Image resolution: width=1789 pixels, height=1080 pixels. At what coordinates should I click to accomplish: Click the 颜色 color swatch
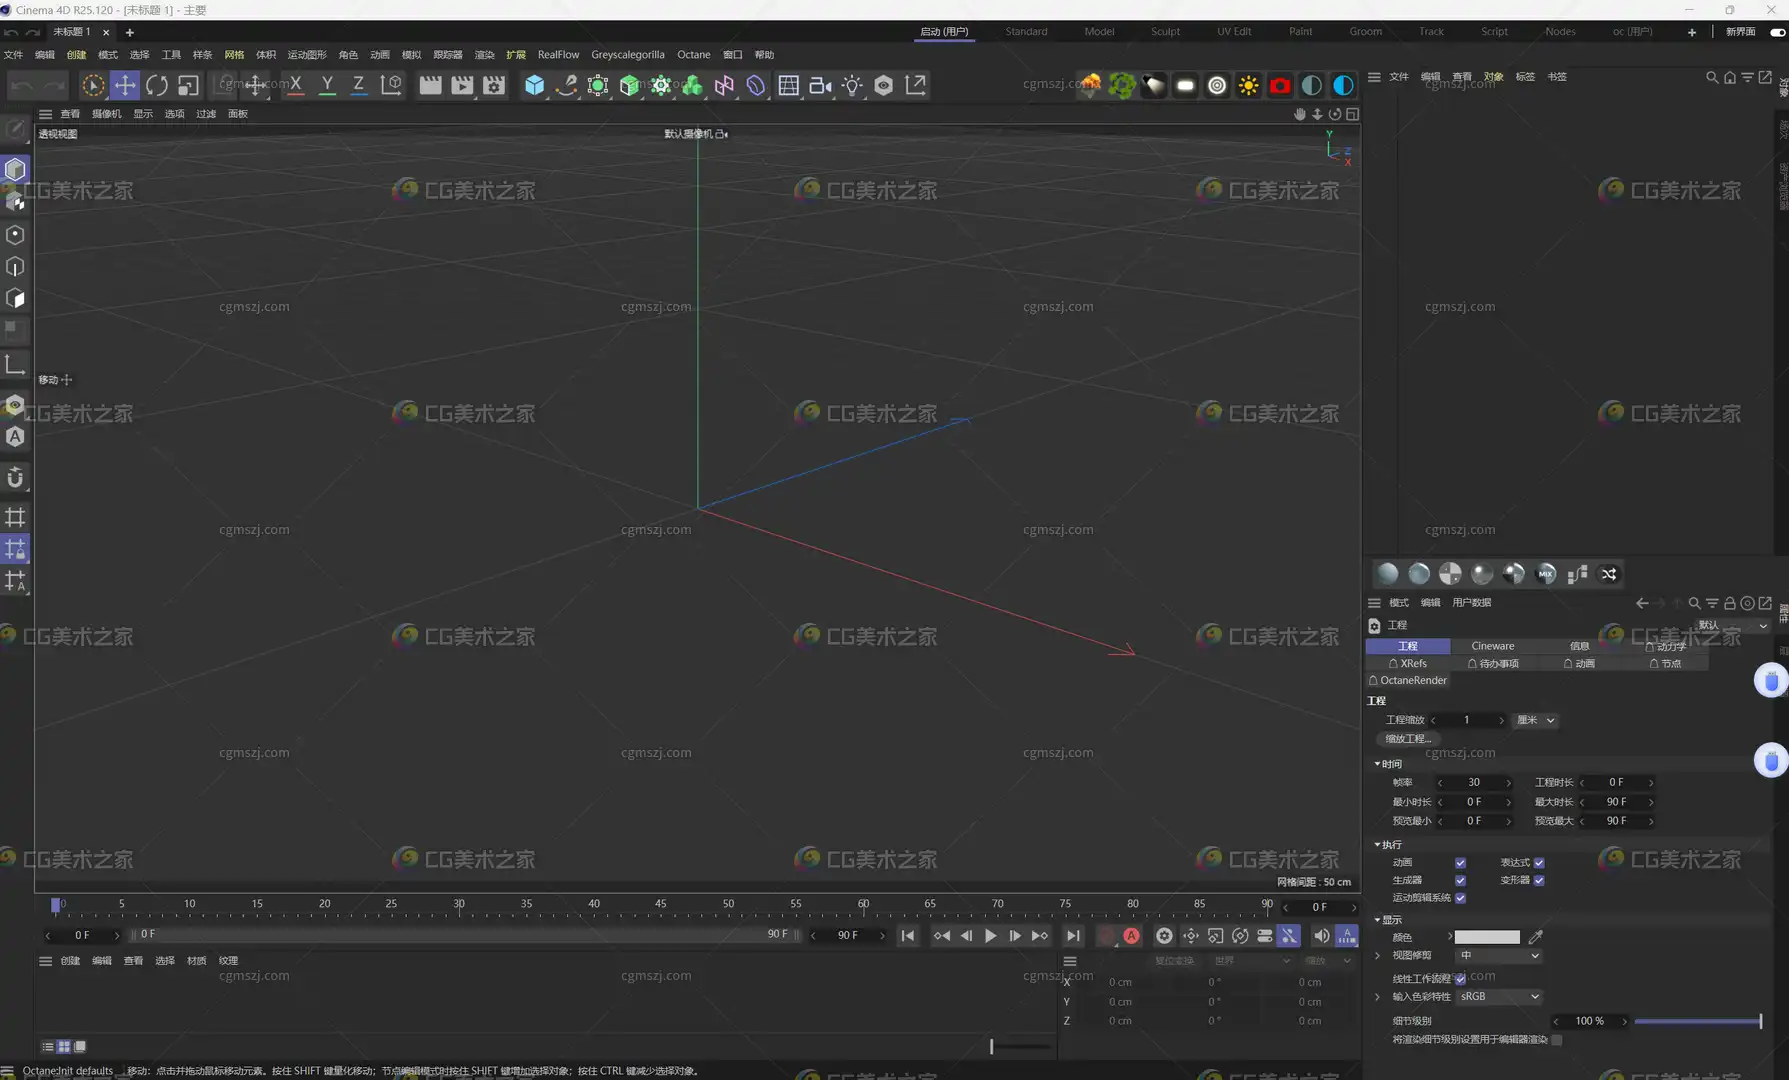tap(1487, 938)
